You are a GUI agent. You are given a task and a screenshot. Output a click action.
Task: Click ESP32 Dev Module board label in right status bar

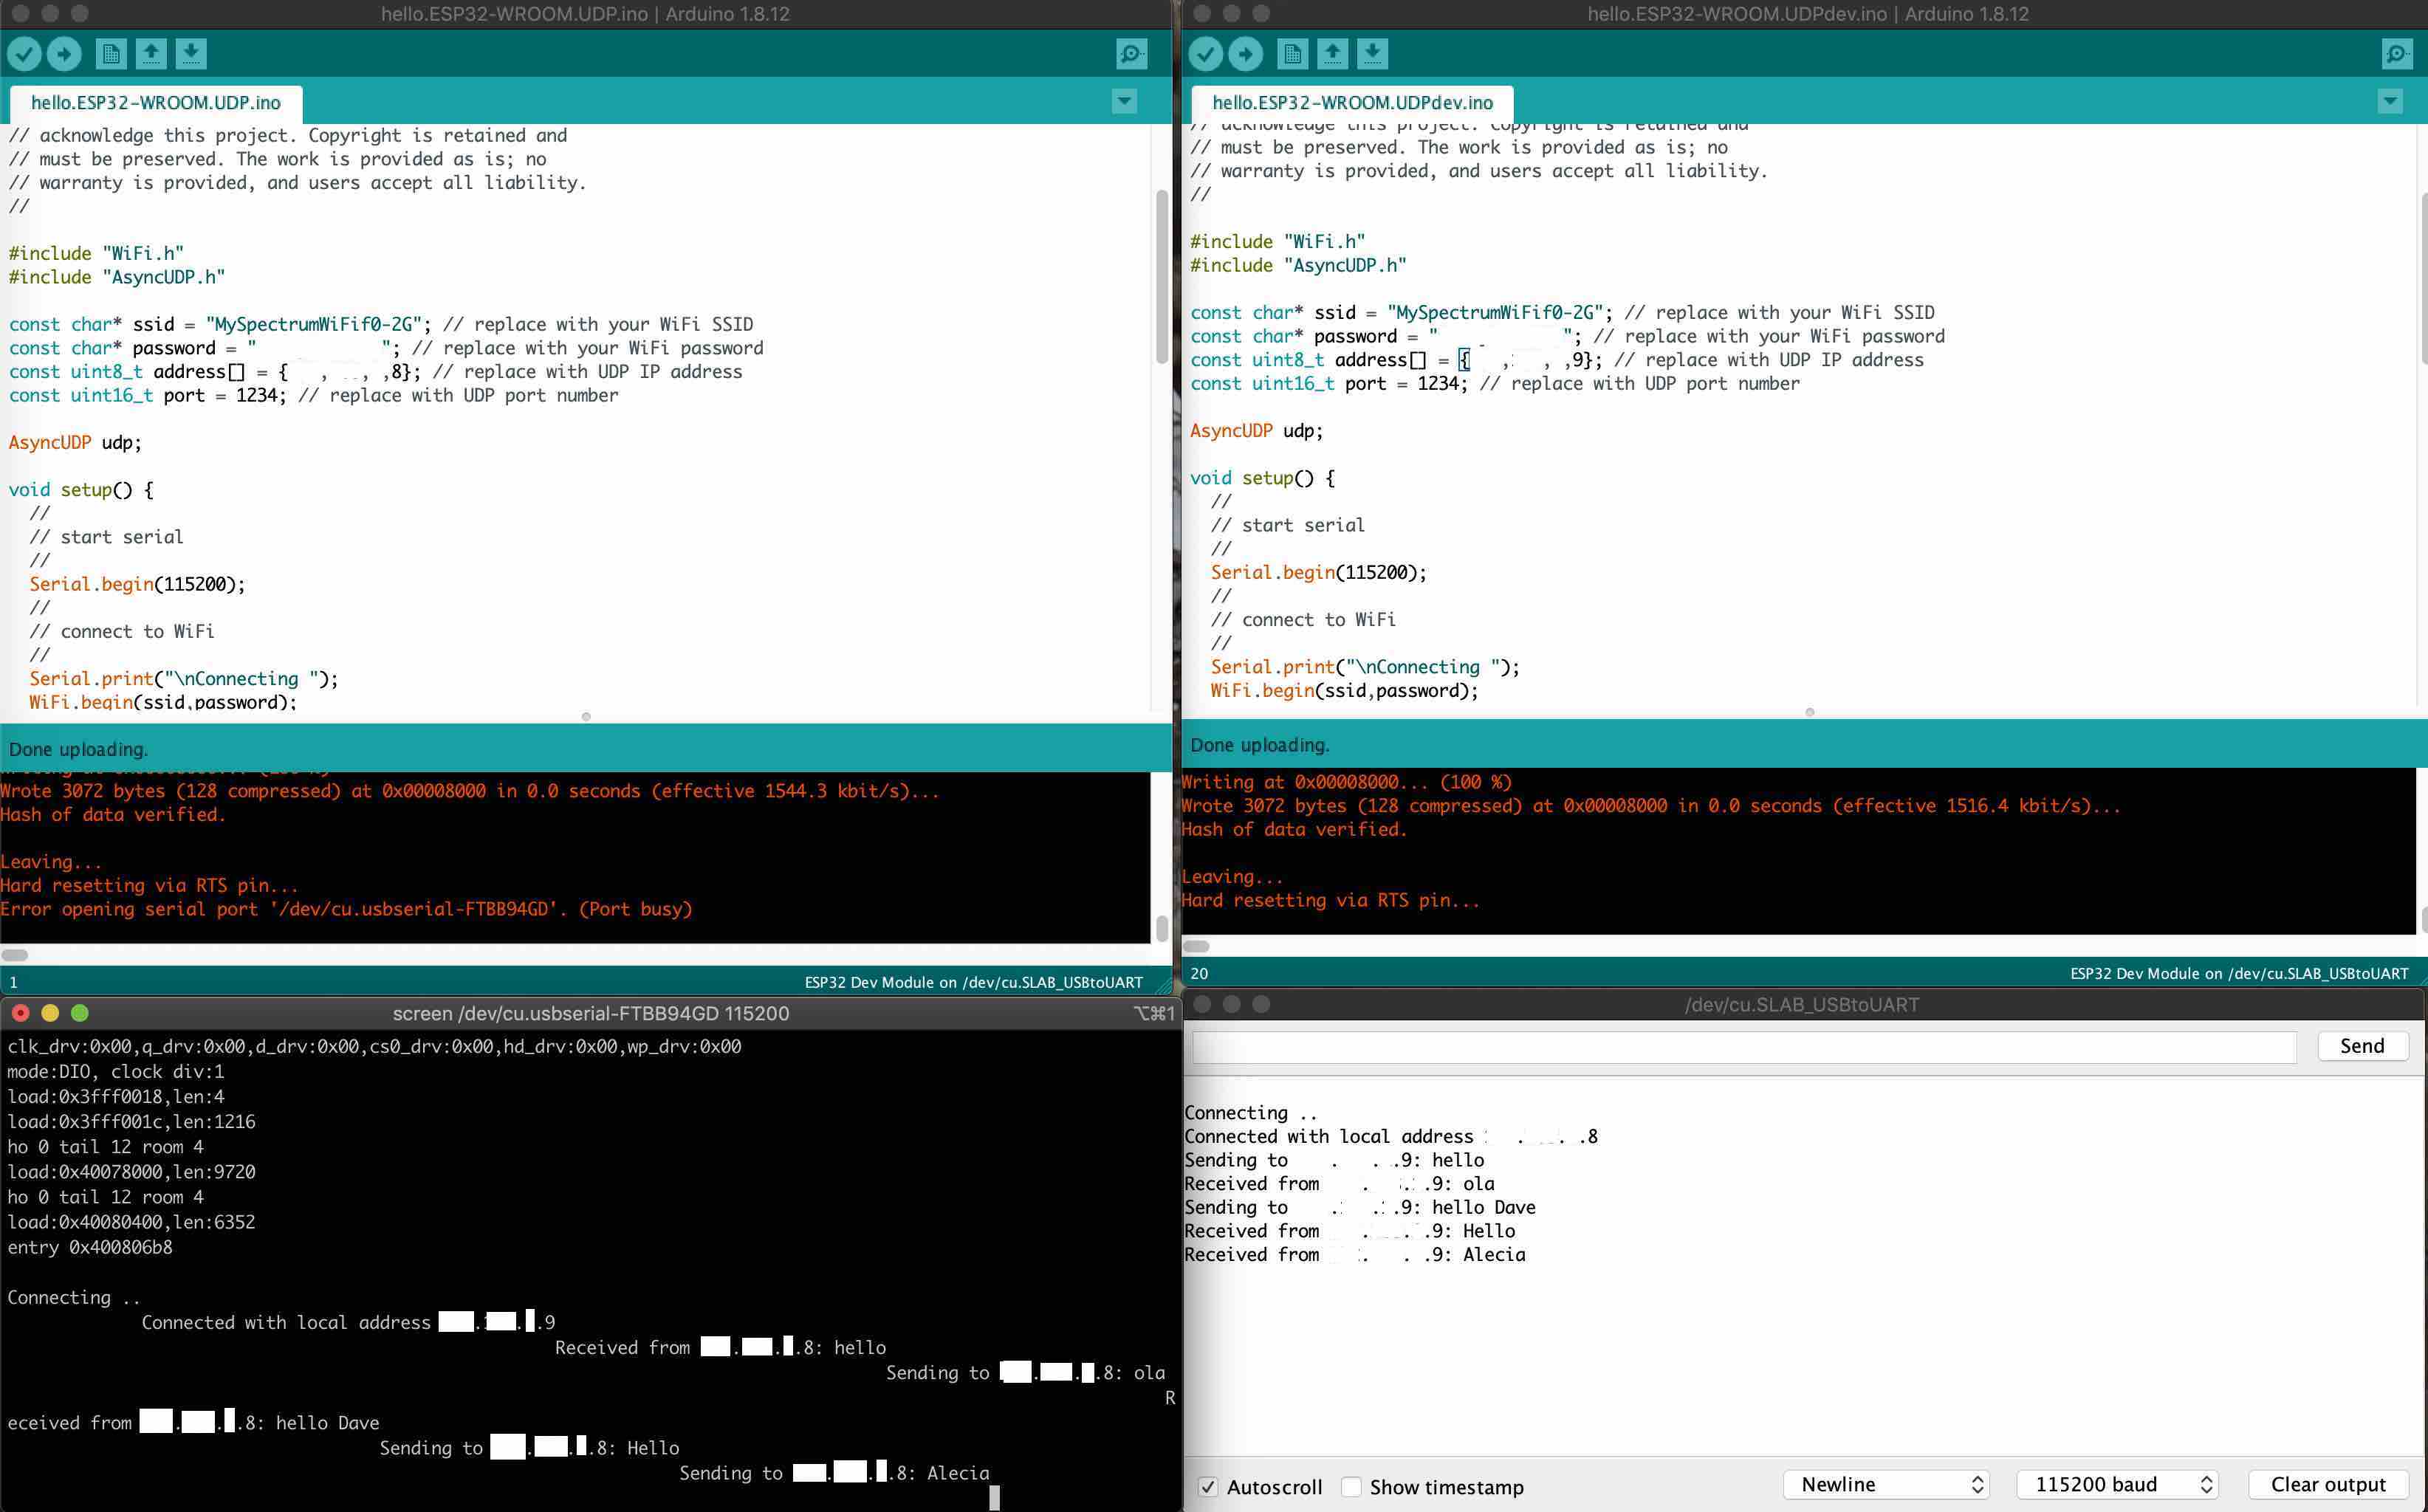(2239, 973)
